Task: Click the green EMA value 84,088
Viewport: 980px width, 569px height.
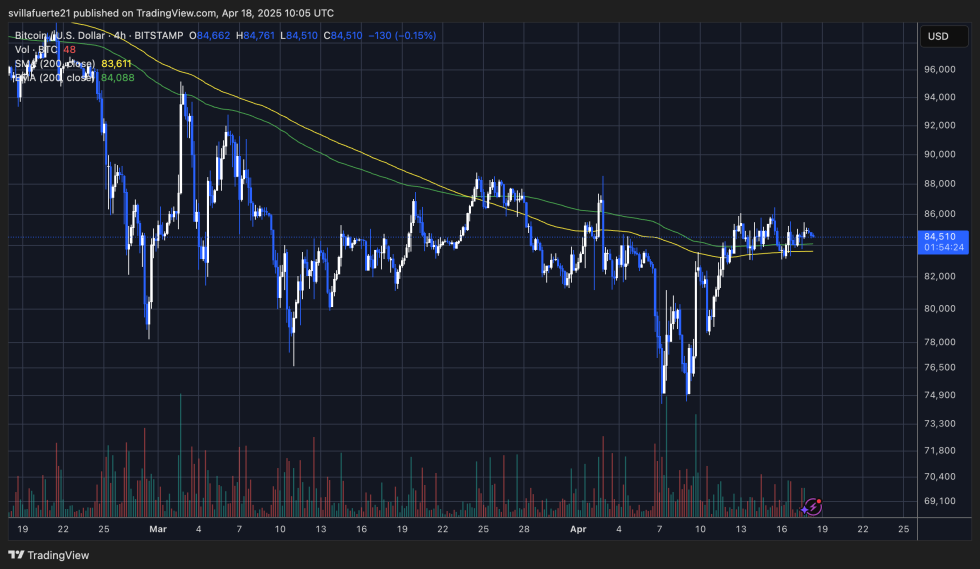Action: (118, 77)
